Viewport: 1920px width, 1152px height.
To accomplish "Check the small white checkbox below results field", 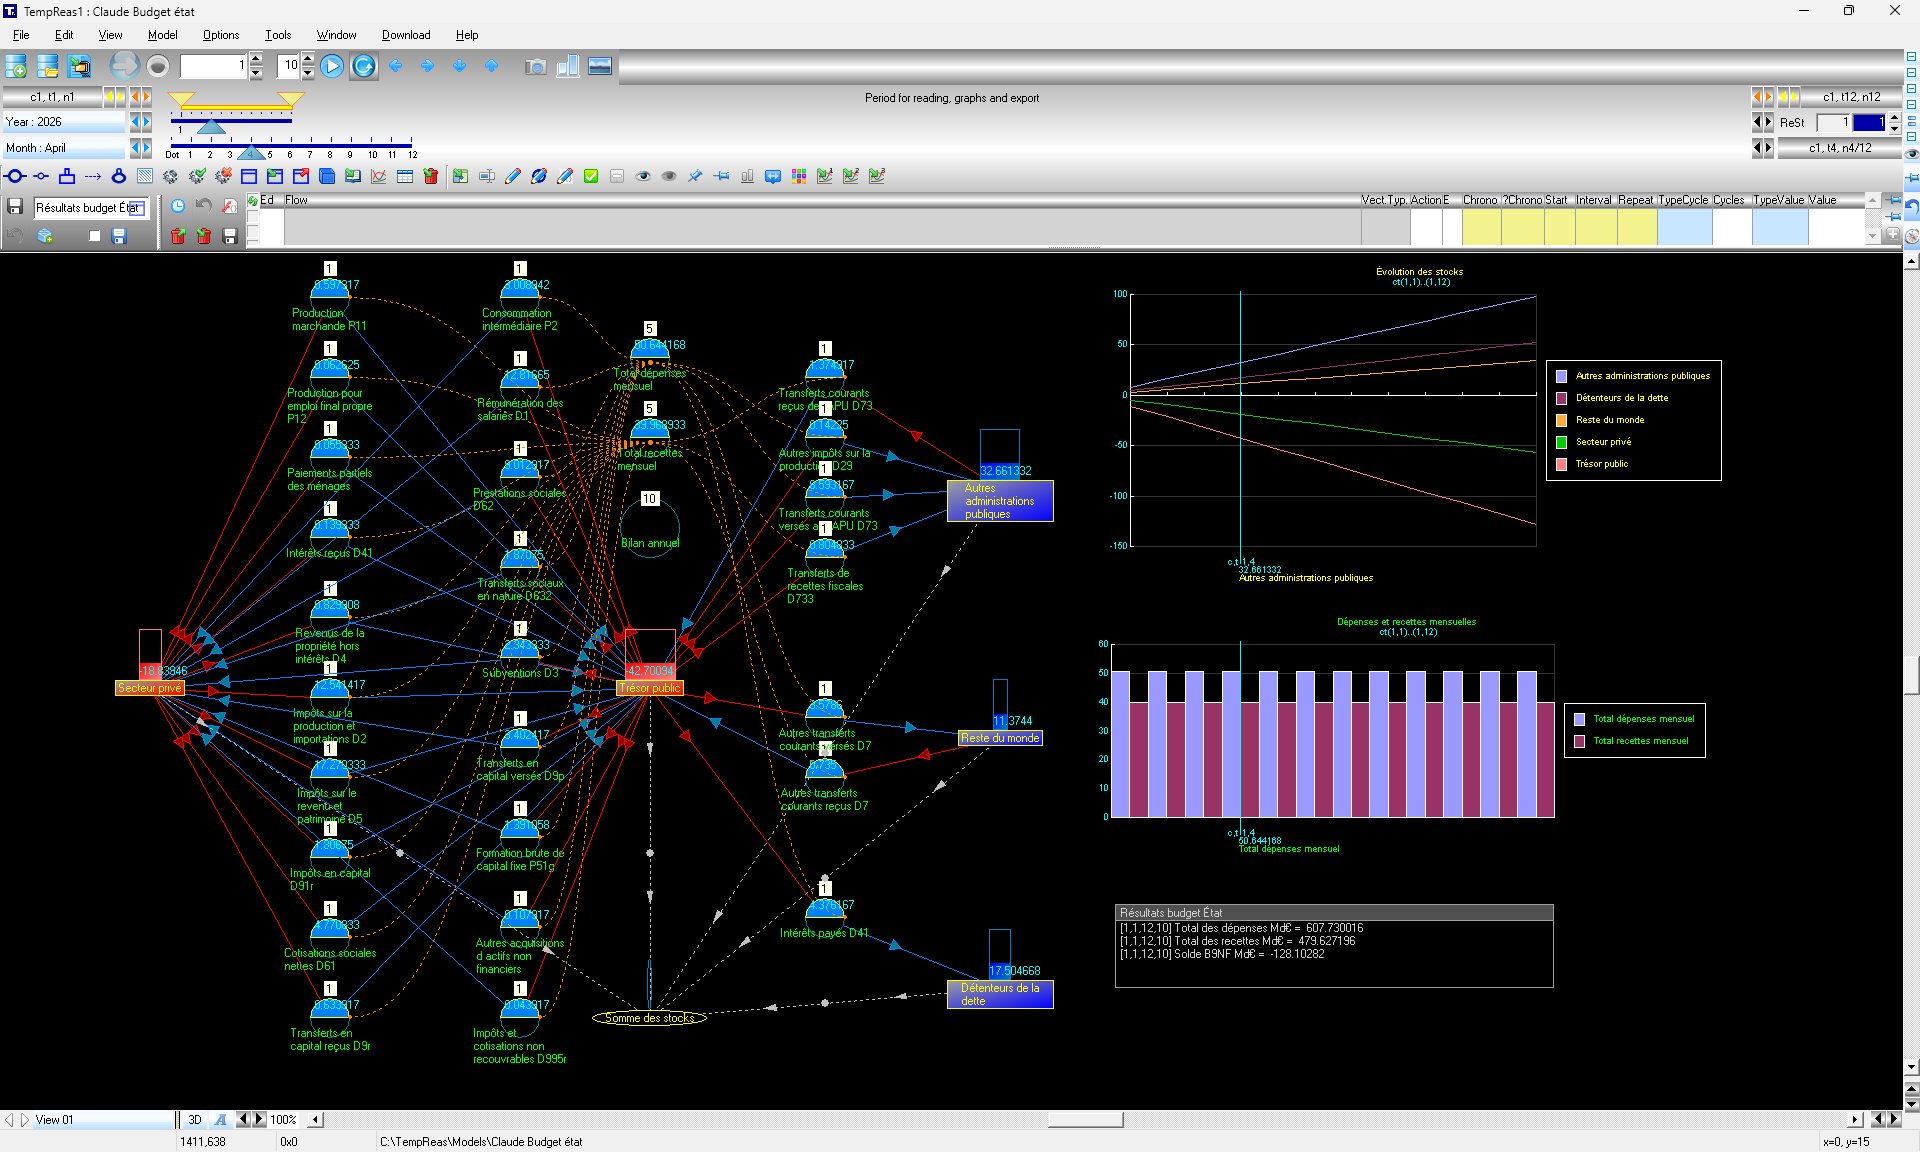I will coord(94,236).
